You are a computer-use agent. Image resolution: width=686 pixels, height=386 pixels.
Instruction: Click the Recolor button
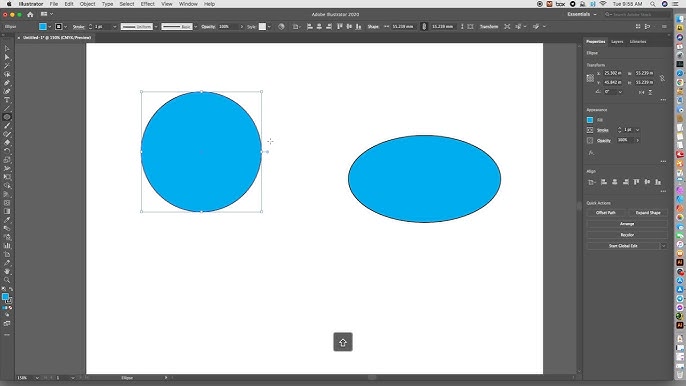tap(627, 235)
